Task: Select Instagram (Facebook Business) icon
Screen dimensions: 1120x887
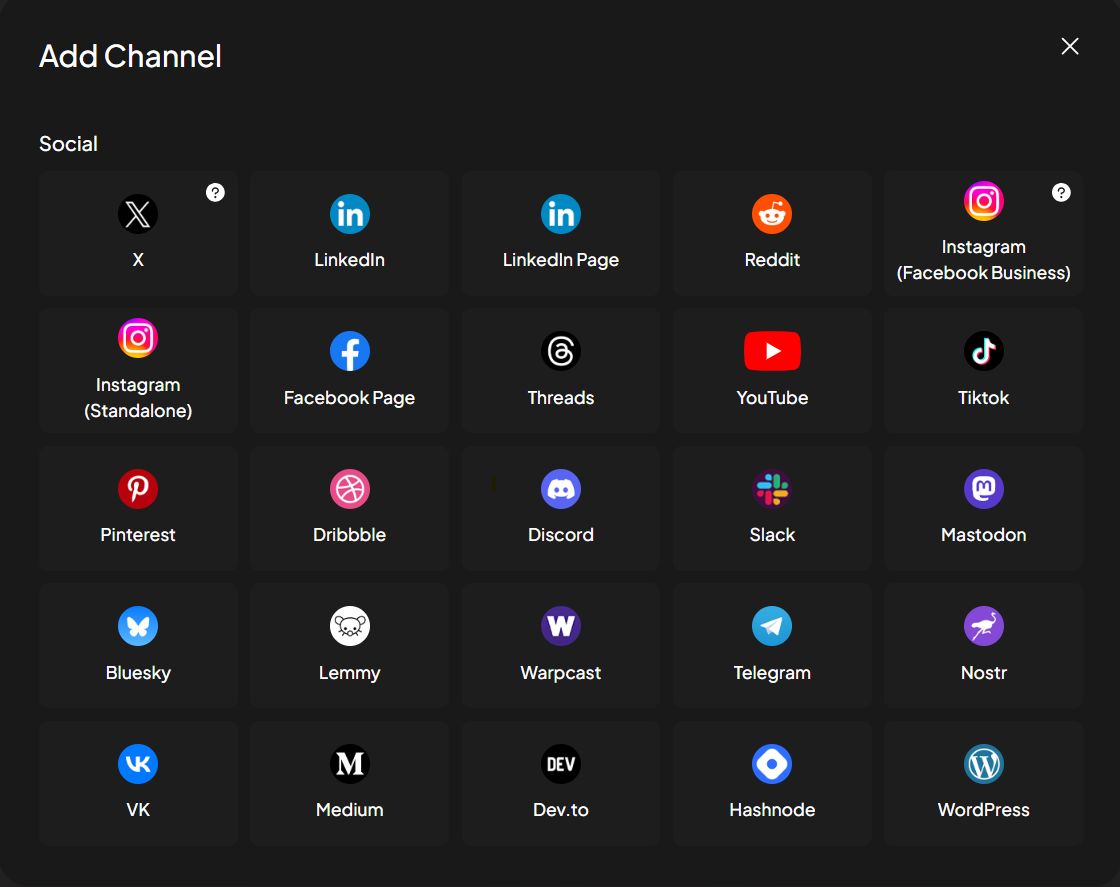Action: pos(984,201)
